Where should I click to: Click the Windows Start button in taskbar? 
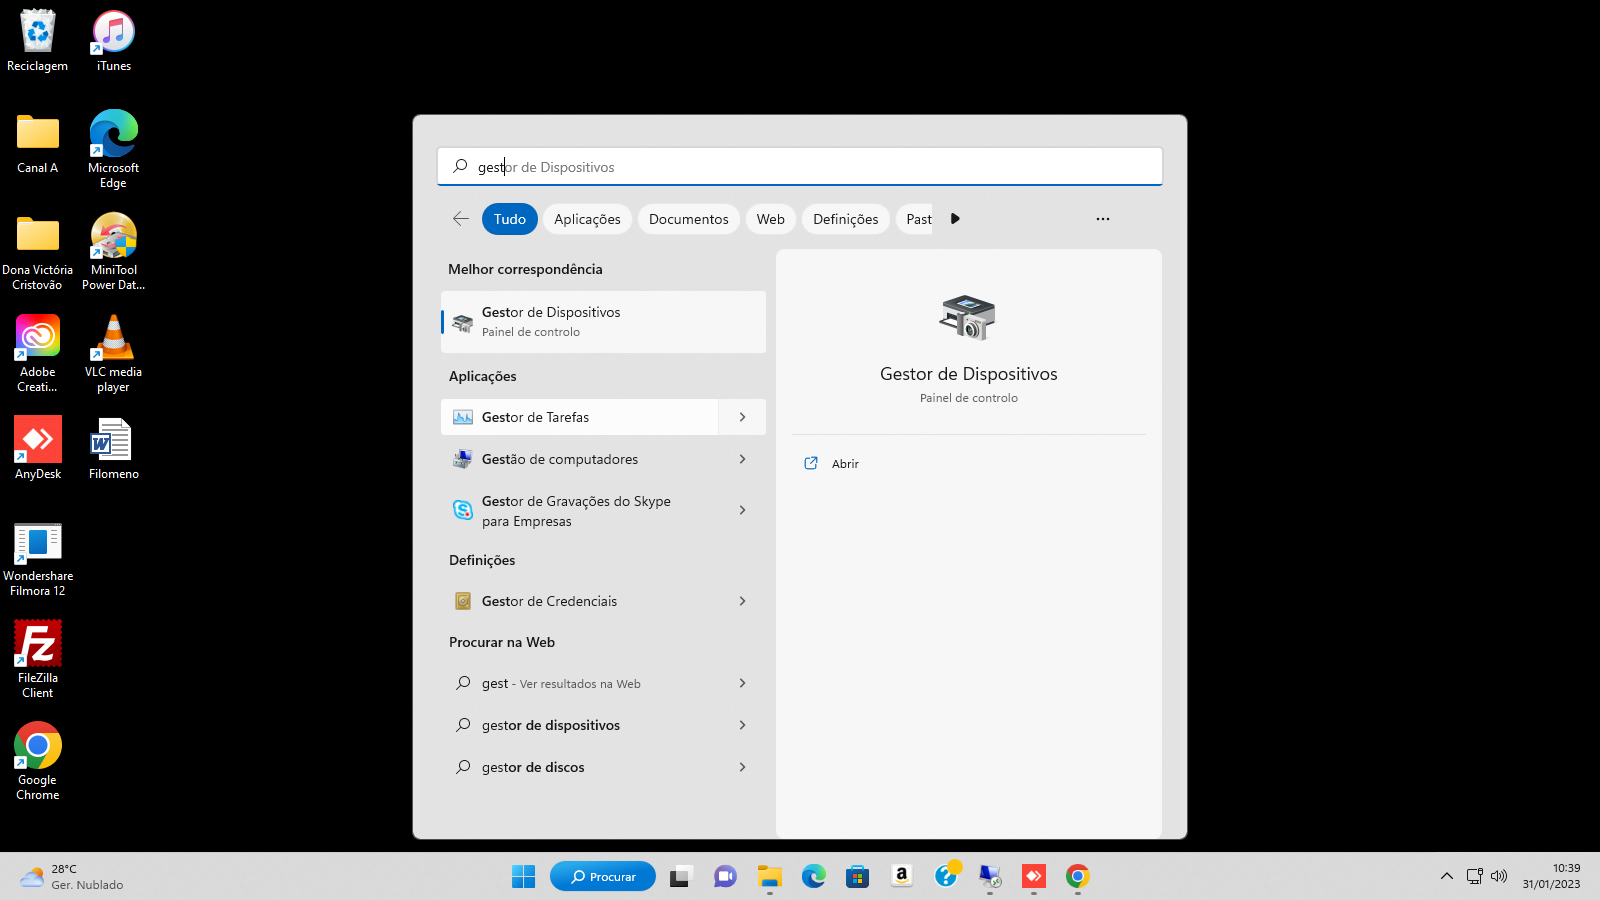[523, 877]
